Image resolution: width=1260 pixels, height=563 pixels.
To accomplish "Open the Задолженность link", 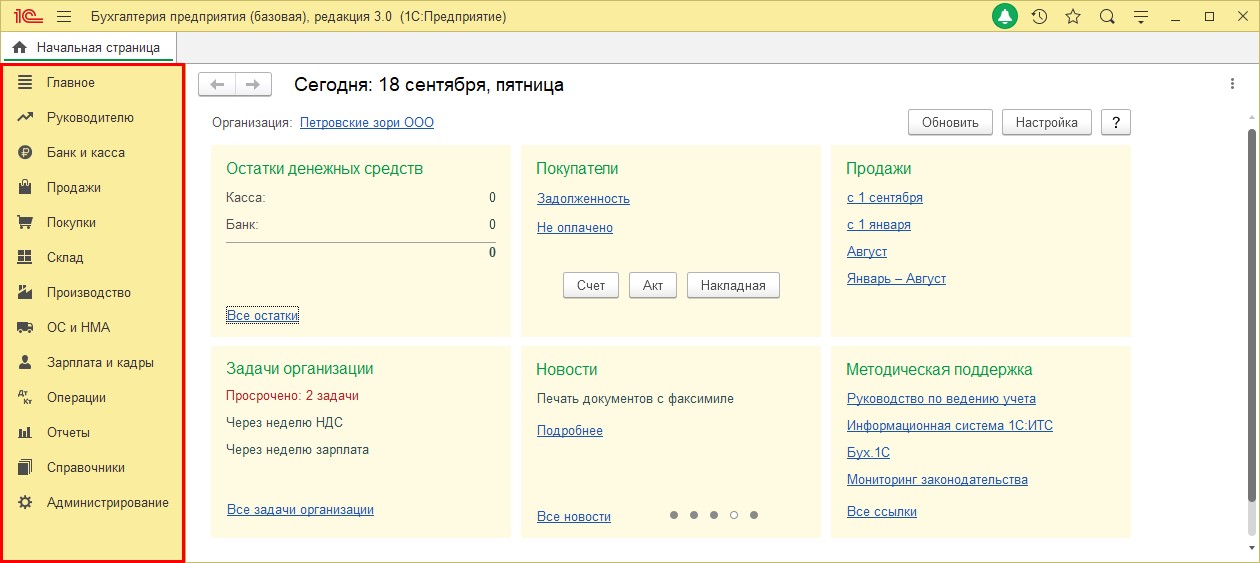I will pos(583,198).
